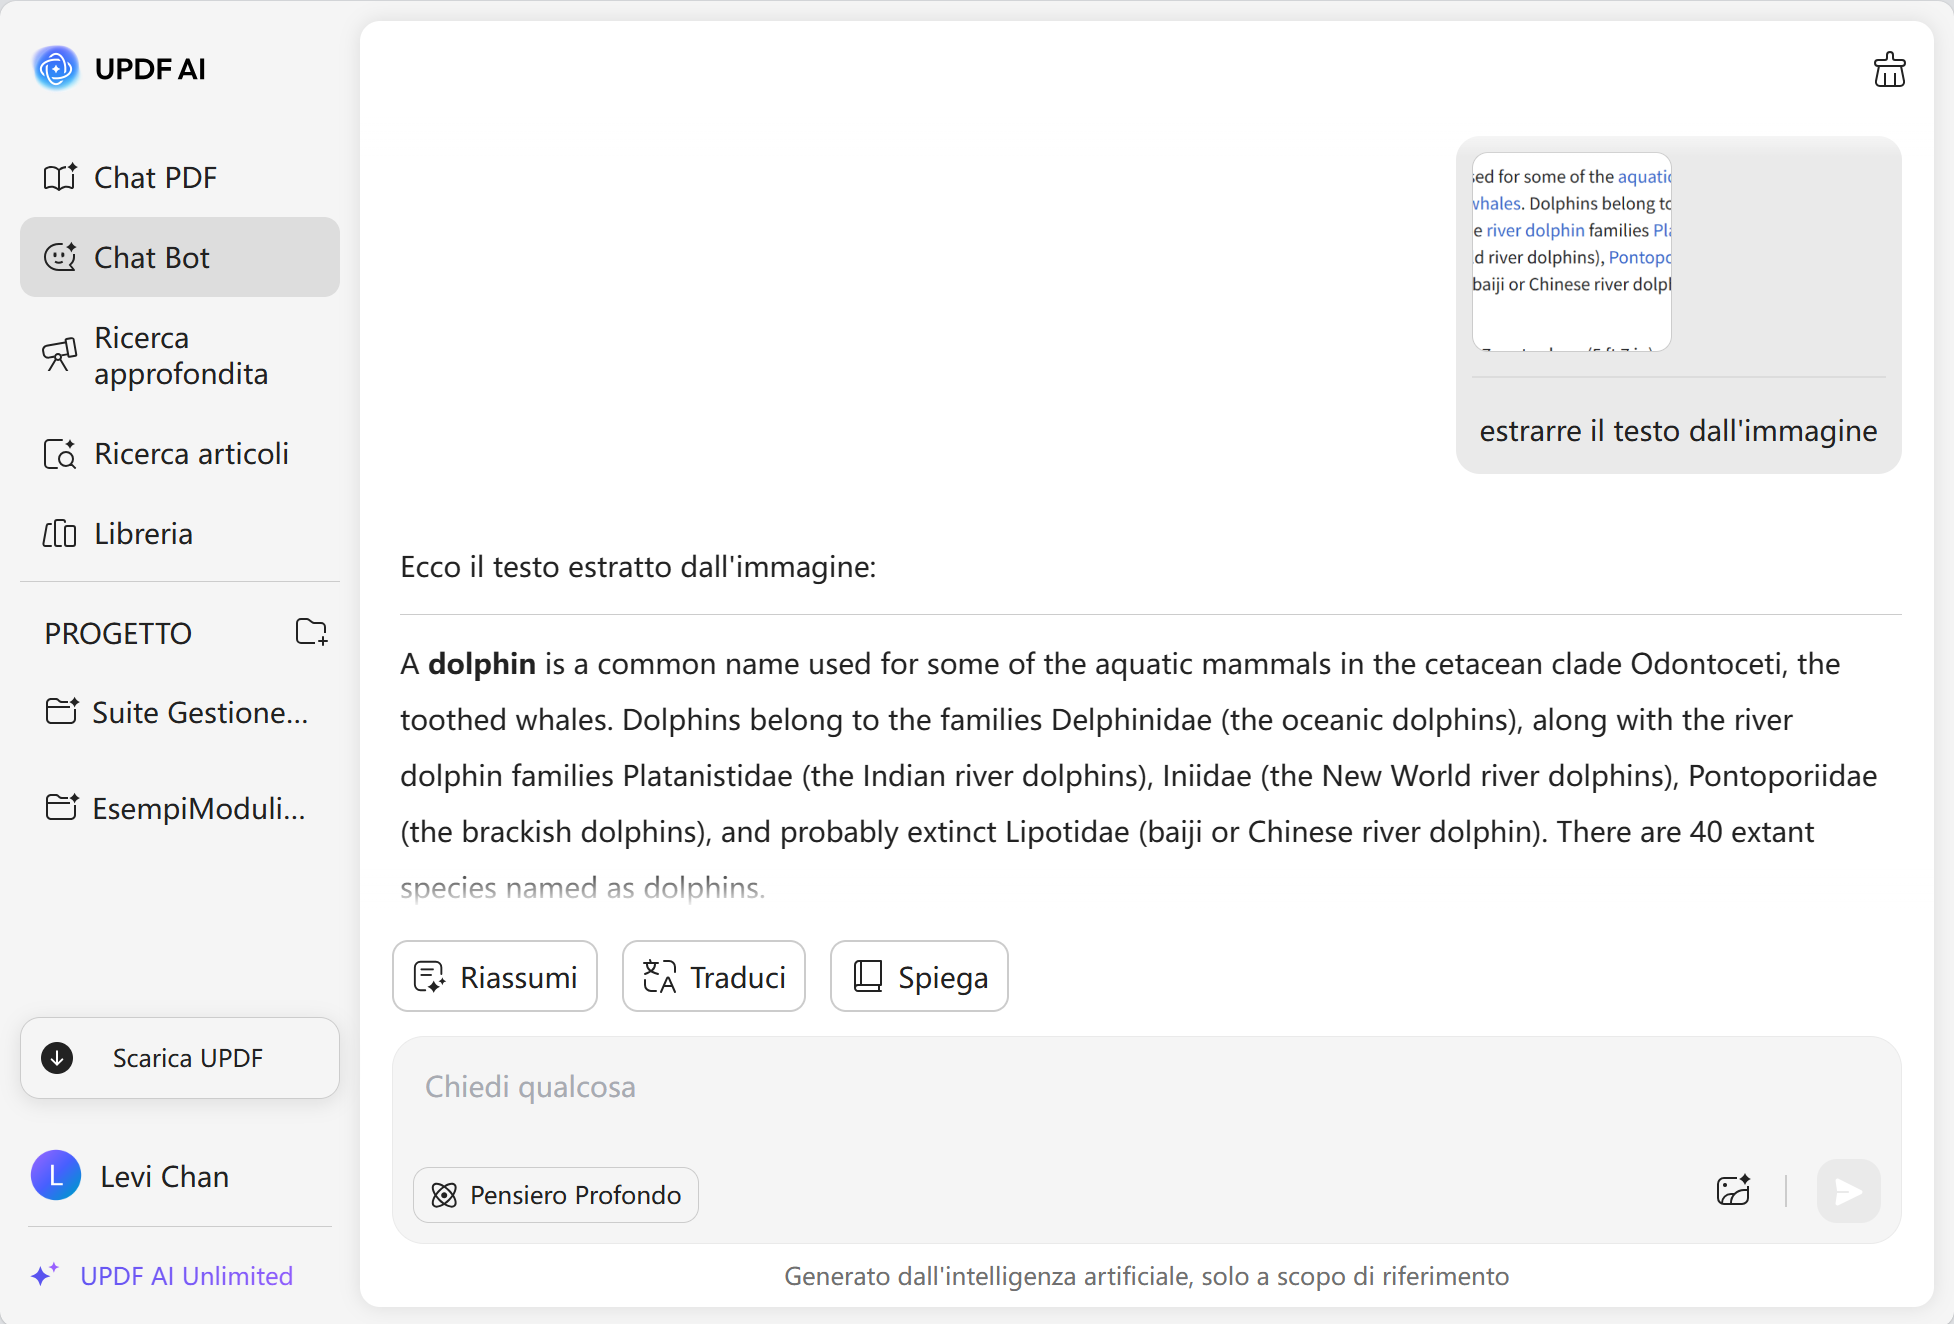Open Ricerca approfondita

tap(180, 356)
